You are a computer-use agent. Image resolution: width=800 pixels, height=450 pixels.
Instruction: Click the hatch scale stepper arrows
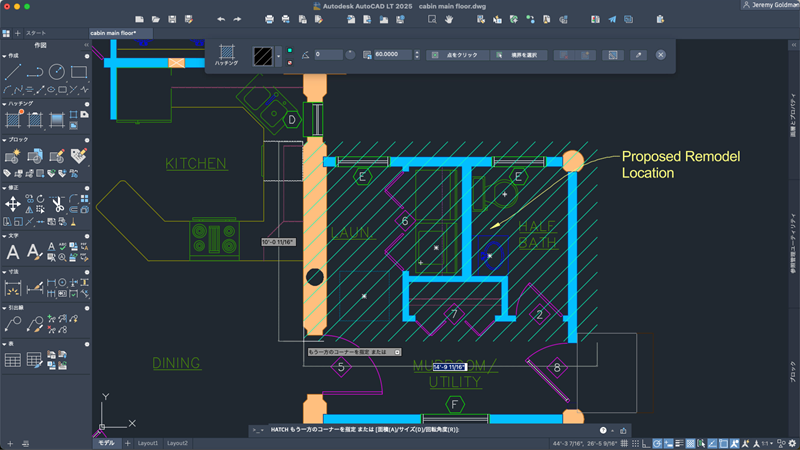click(417, 55)
